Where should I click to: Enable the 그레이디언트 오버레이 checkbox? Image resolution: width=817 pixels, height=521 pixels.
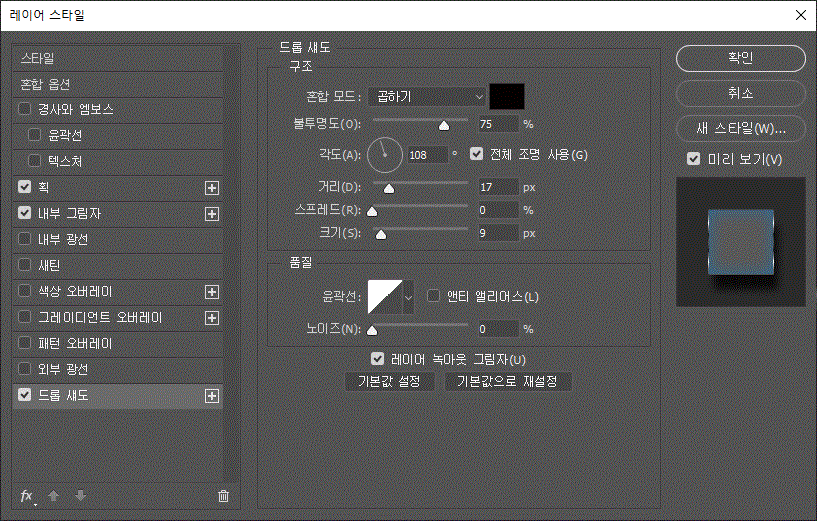click(x=24, y=317)
